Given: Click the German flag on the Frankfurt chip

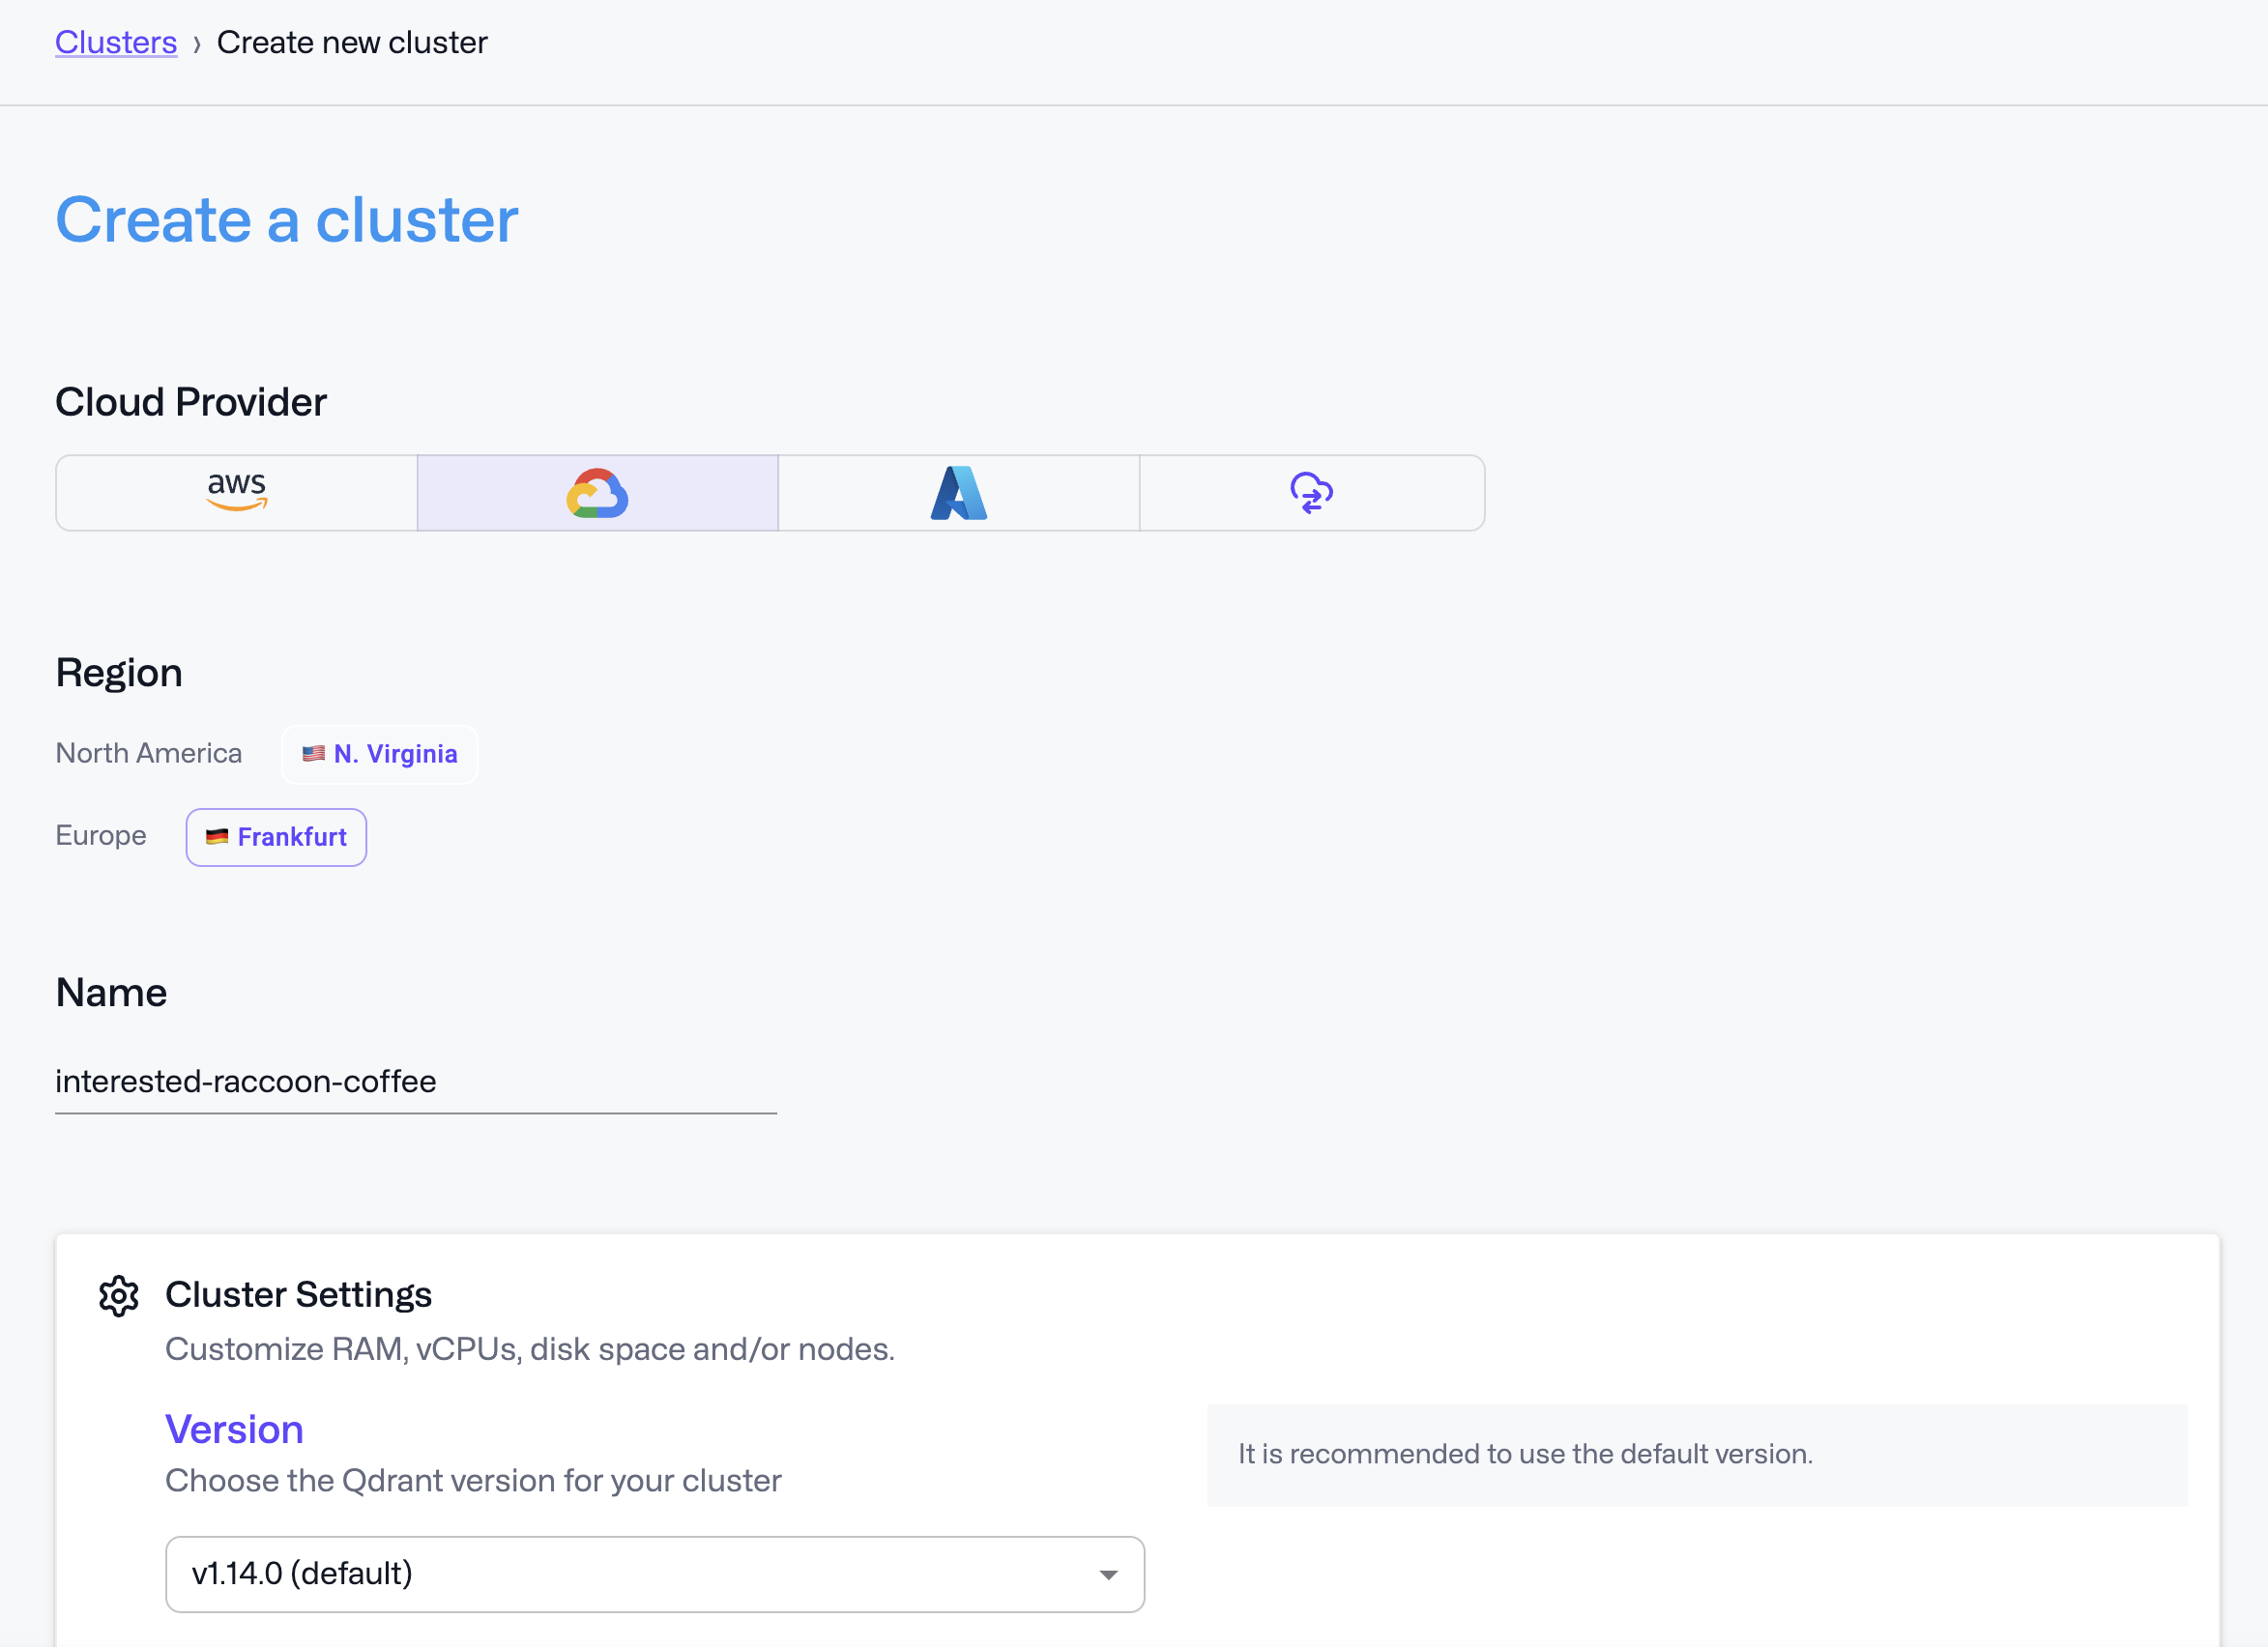Looking at the screenshot, I should tap(217, 837).
